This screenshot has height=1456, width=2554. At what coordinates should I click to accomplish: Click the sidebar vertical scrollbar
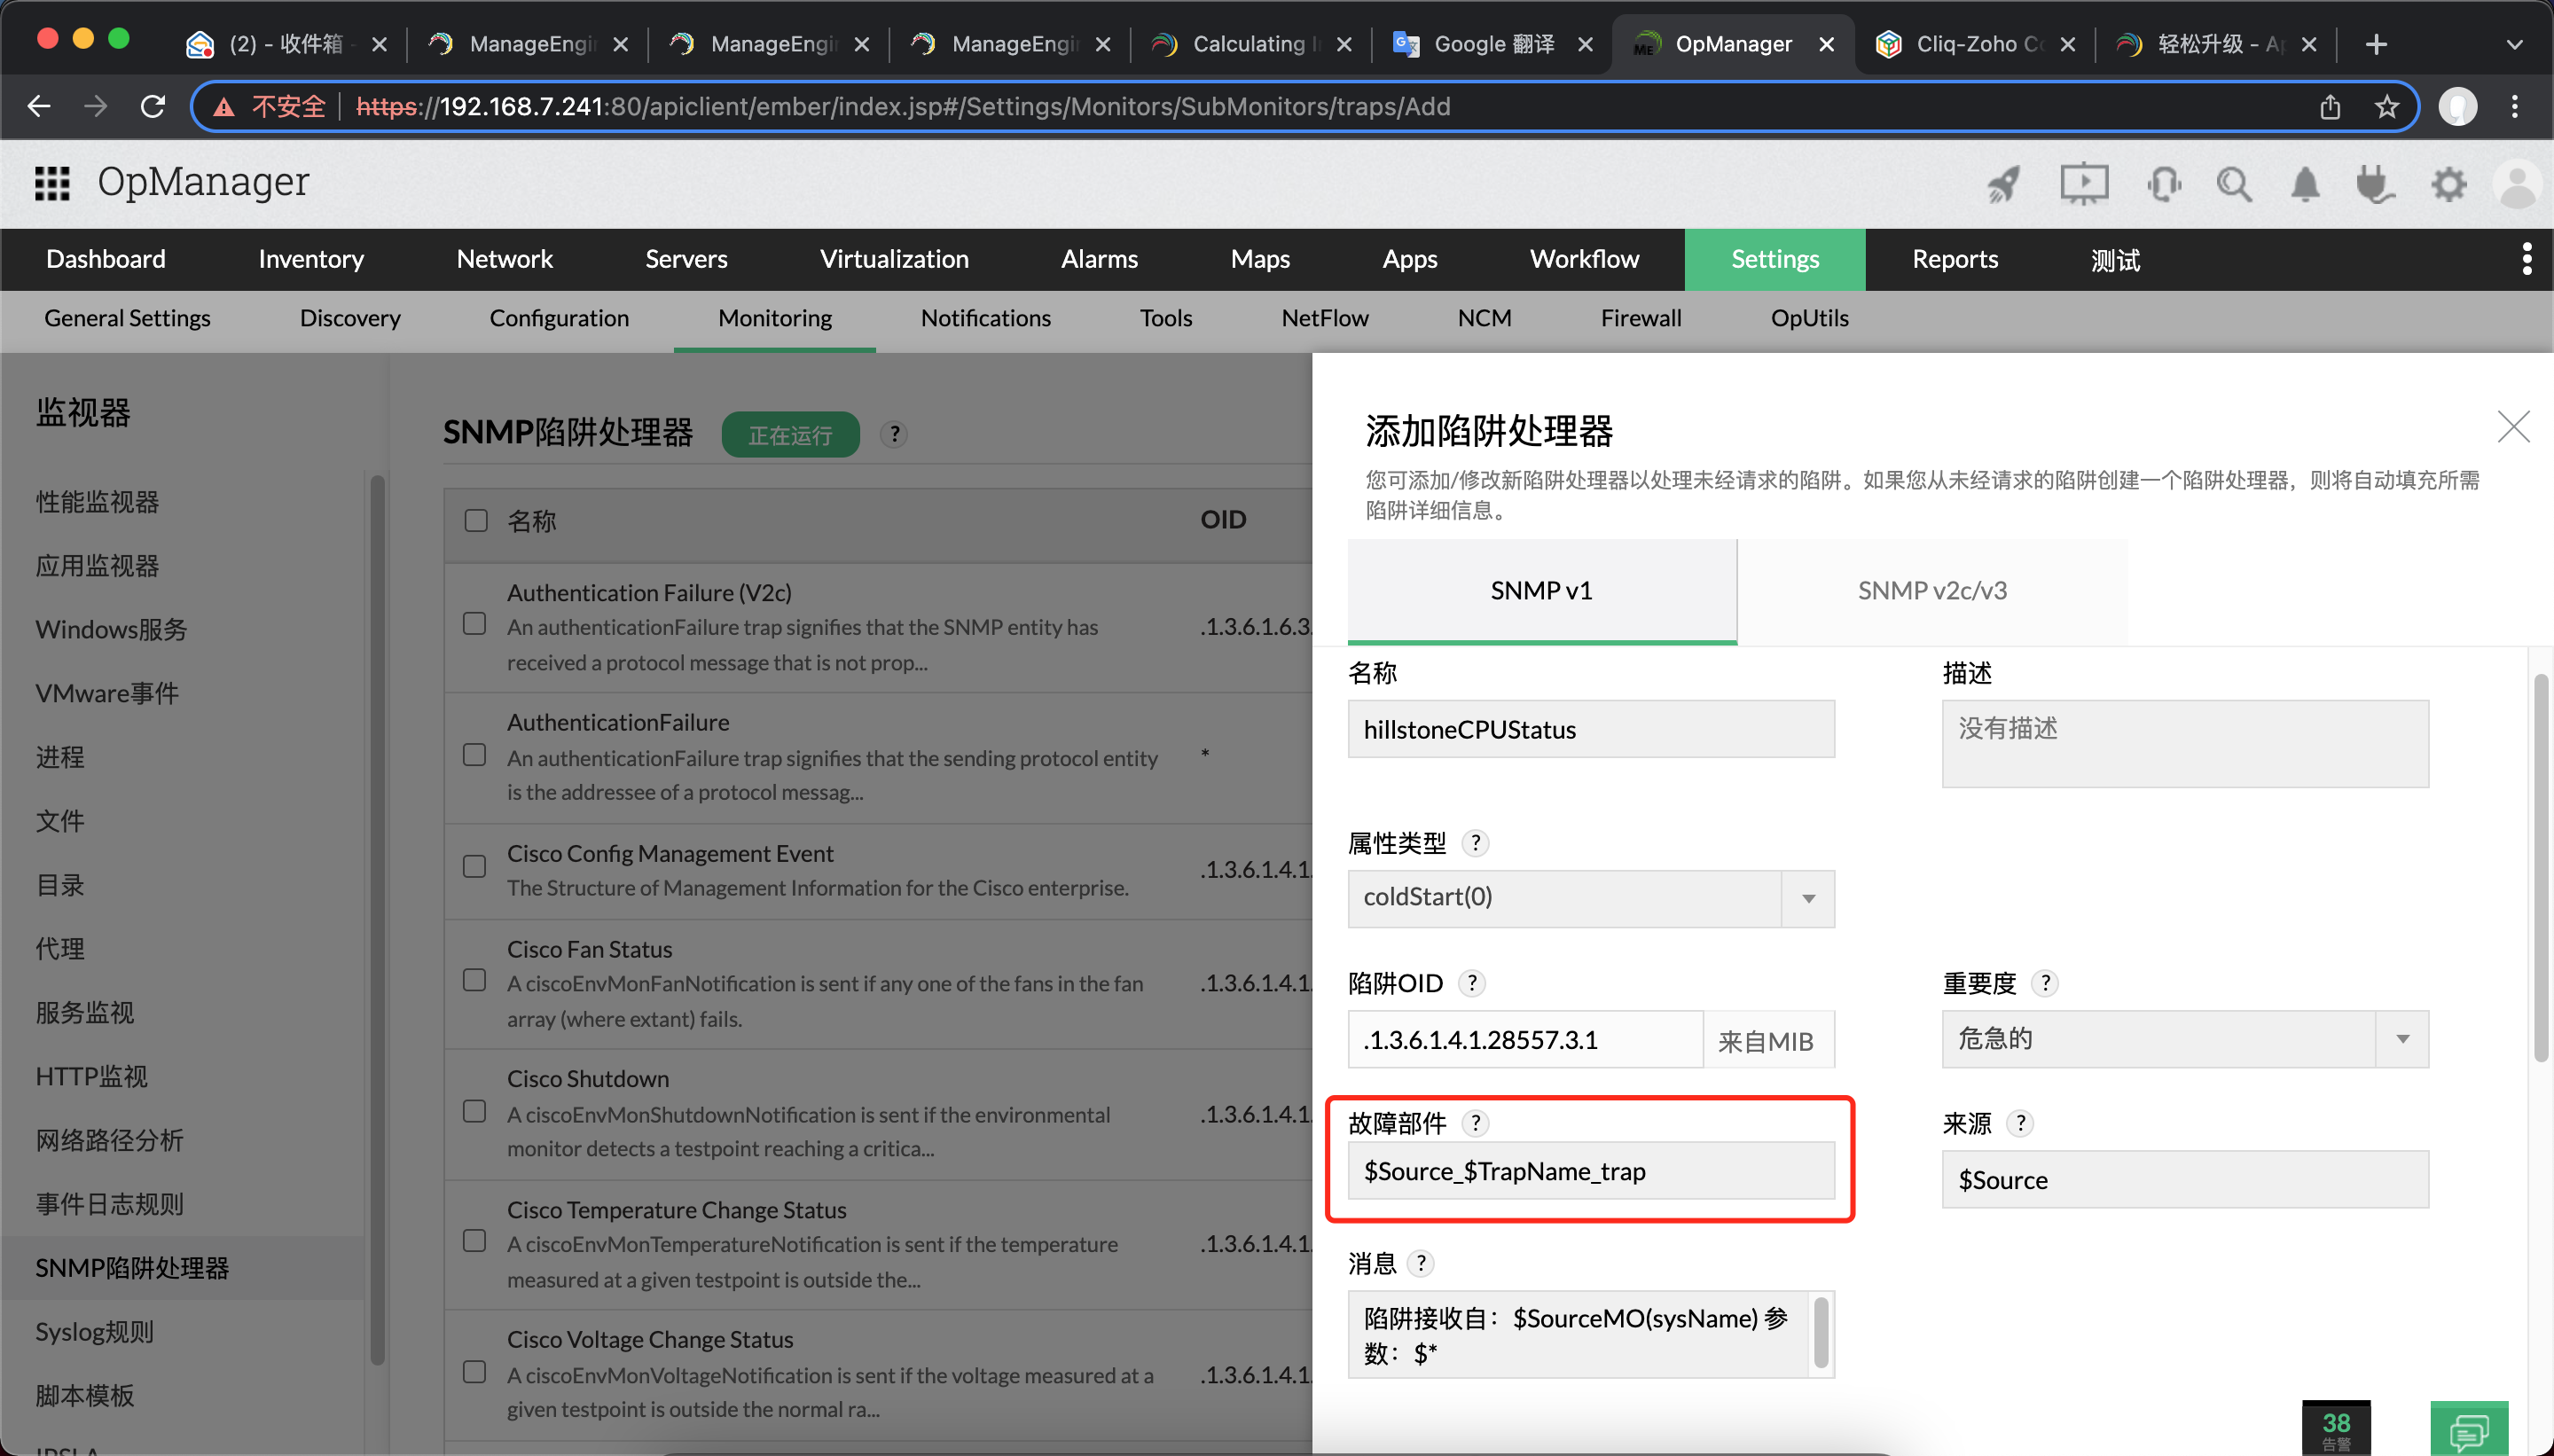click(x=377, y=920)
